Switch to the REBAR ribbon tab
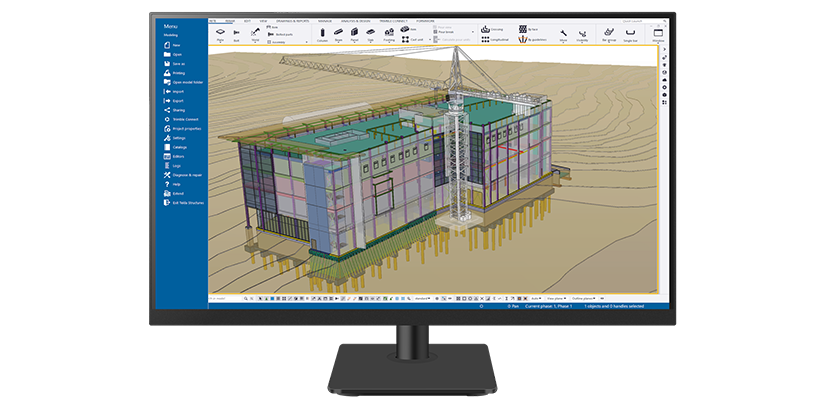826x400 pixels. tap(230, 21)
